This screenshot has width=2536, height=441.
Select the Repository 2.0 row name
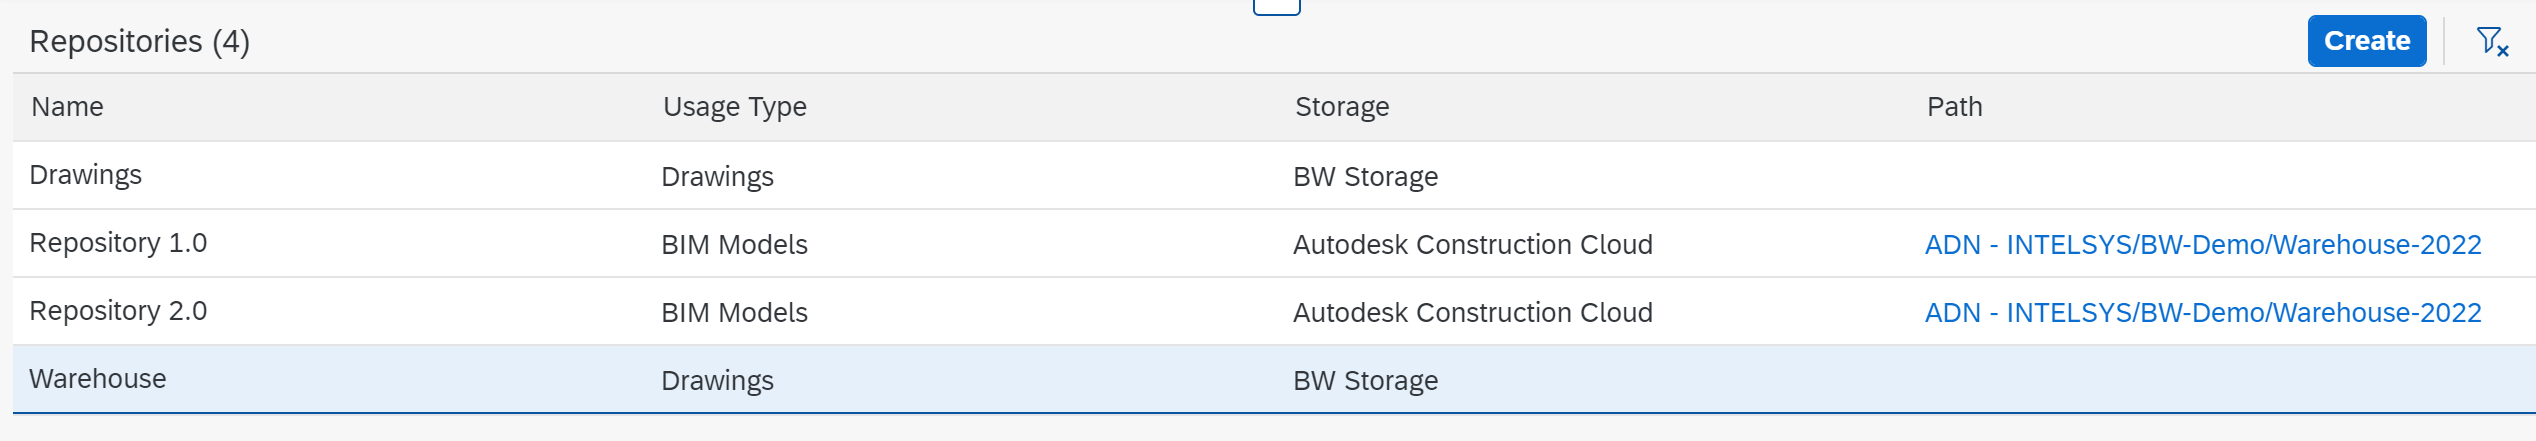tap(118, 311)
